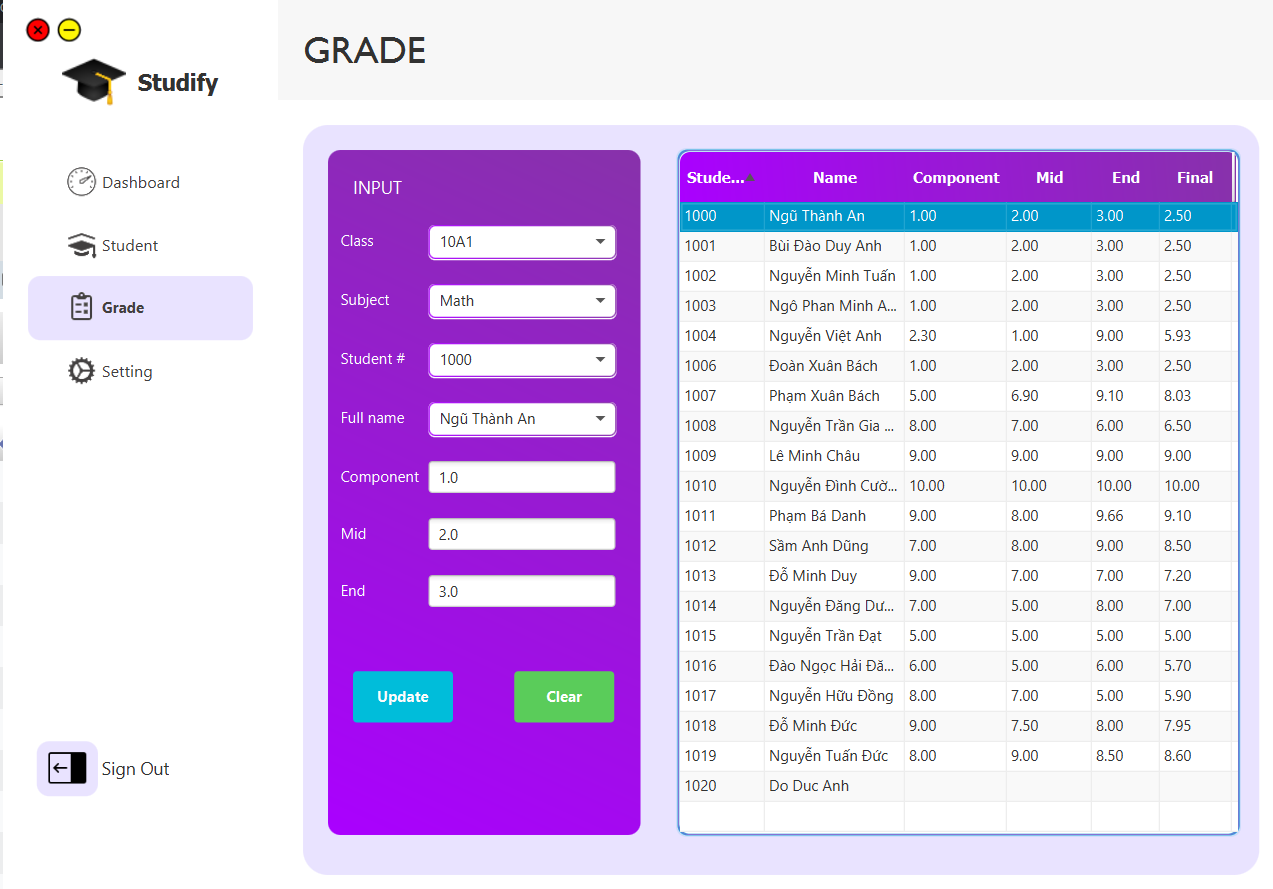Select the row for Nguyễn Tuấn Đức
The width and height of the screenshot is (1273, 889).
[959, 756]
